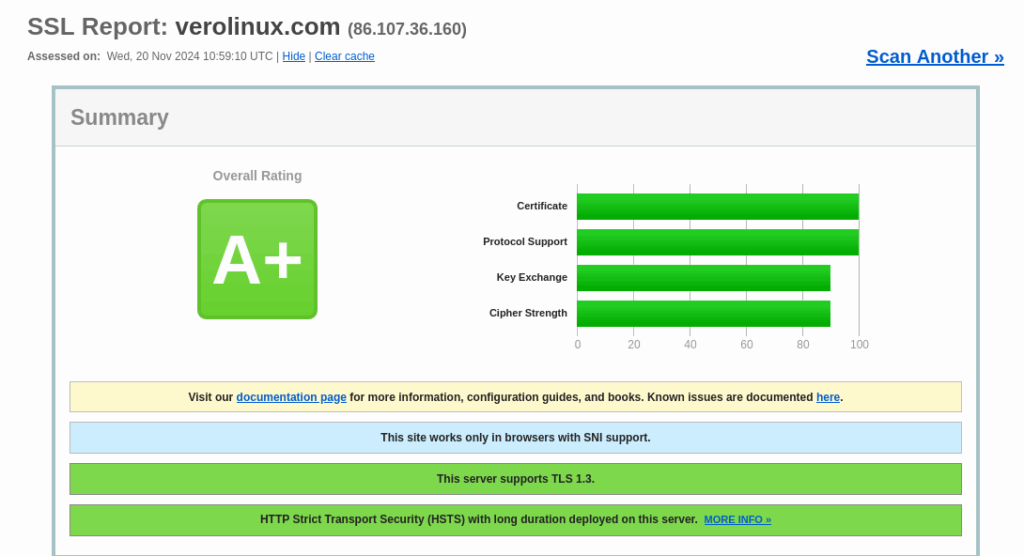1024x556 pixels.
Task: Click the Overall Rating label
Action: [x=257, y=176]
